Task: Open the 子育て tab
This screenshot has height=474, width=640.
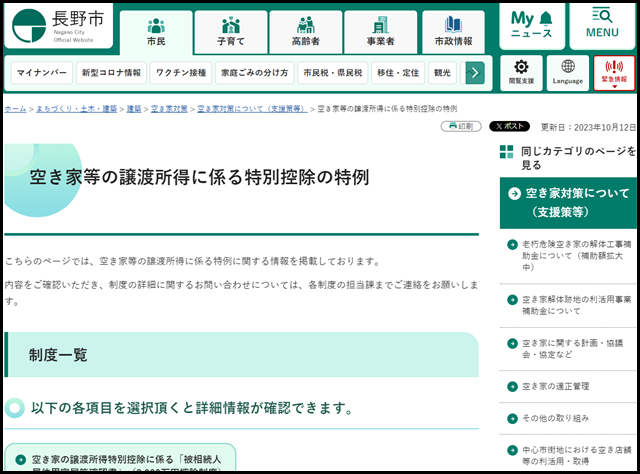Action: [231, 32]
